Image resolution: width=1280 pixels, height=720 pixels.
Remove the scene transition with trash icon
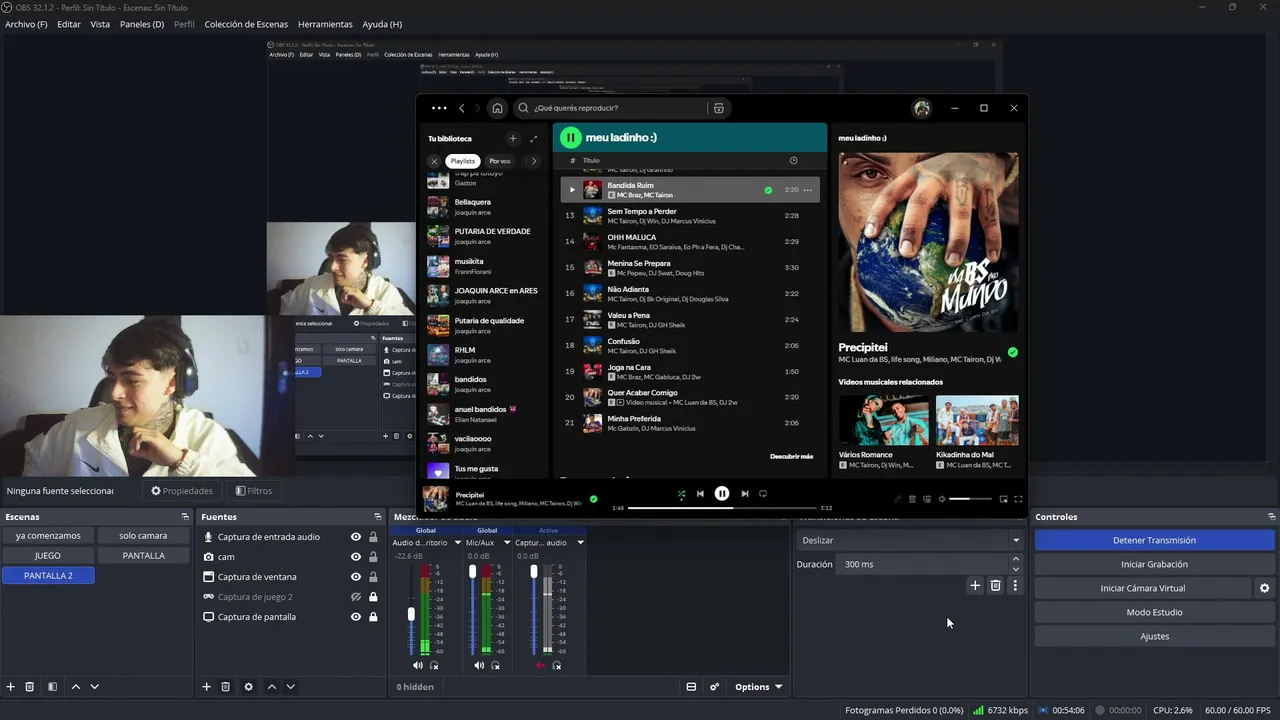coord(995,586)
